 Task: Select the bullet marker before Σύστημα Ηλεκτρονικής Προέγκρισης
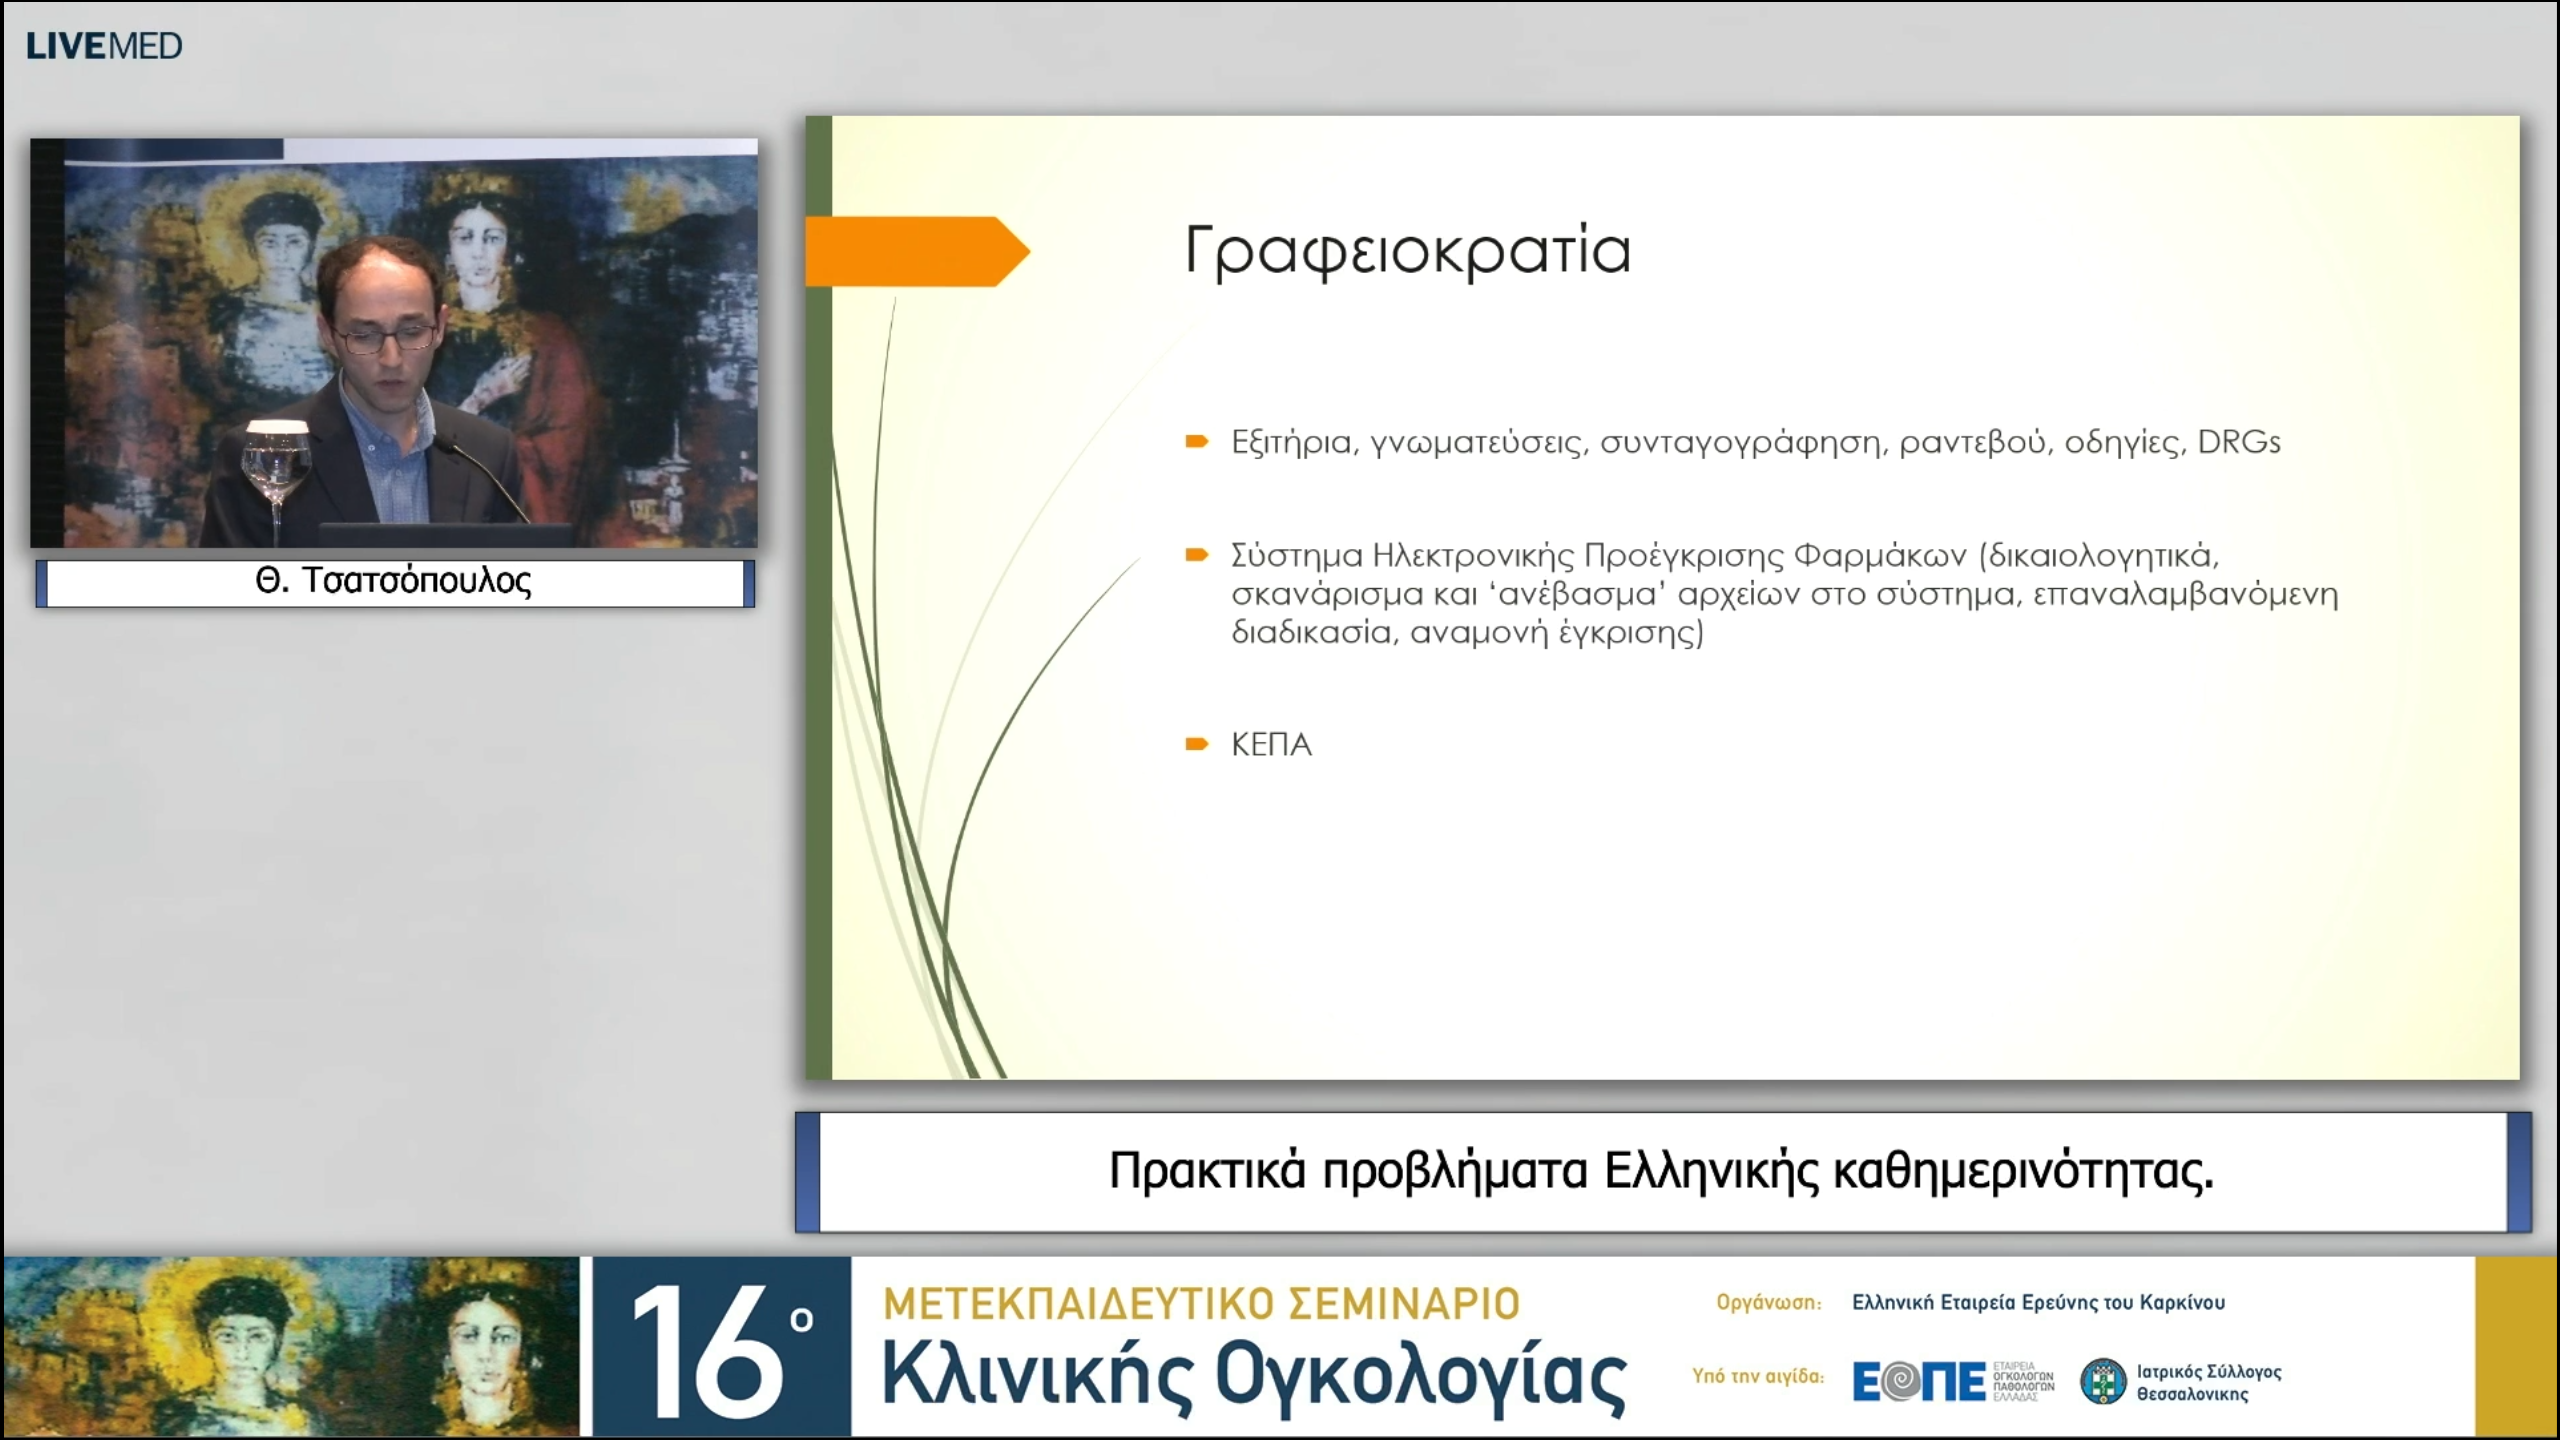(1198, 556)
